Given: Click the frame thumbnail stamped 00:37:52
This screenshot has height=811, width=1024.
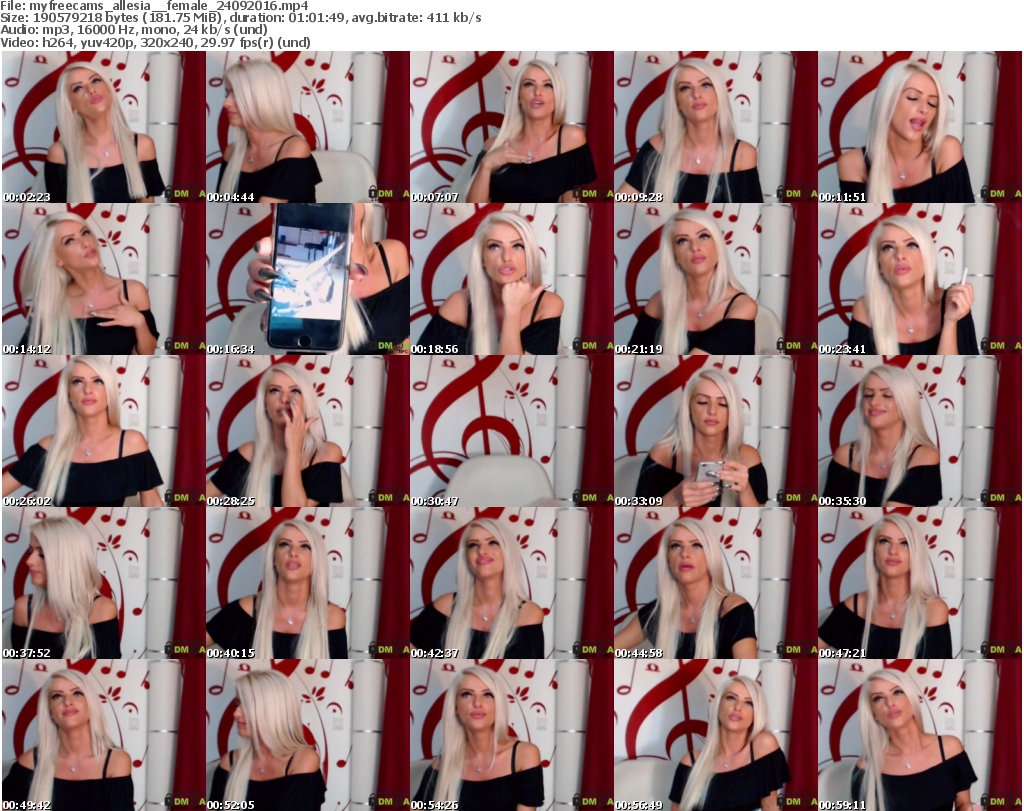Looking at the screenshot, I should (x=104, y=582).
